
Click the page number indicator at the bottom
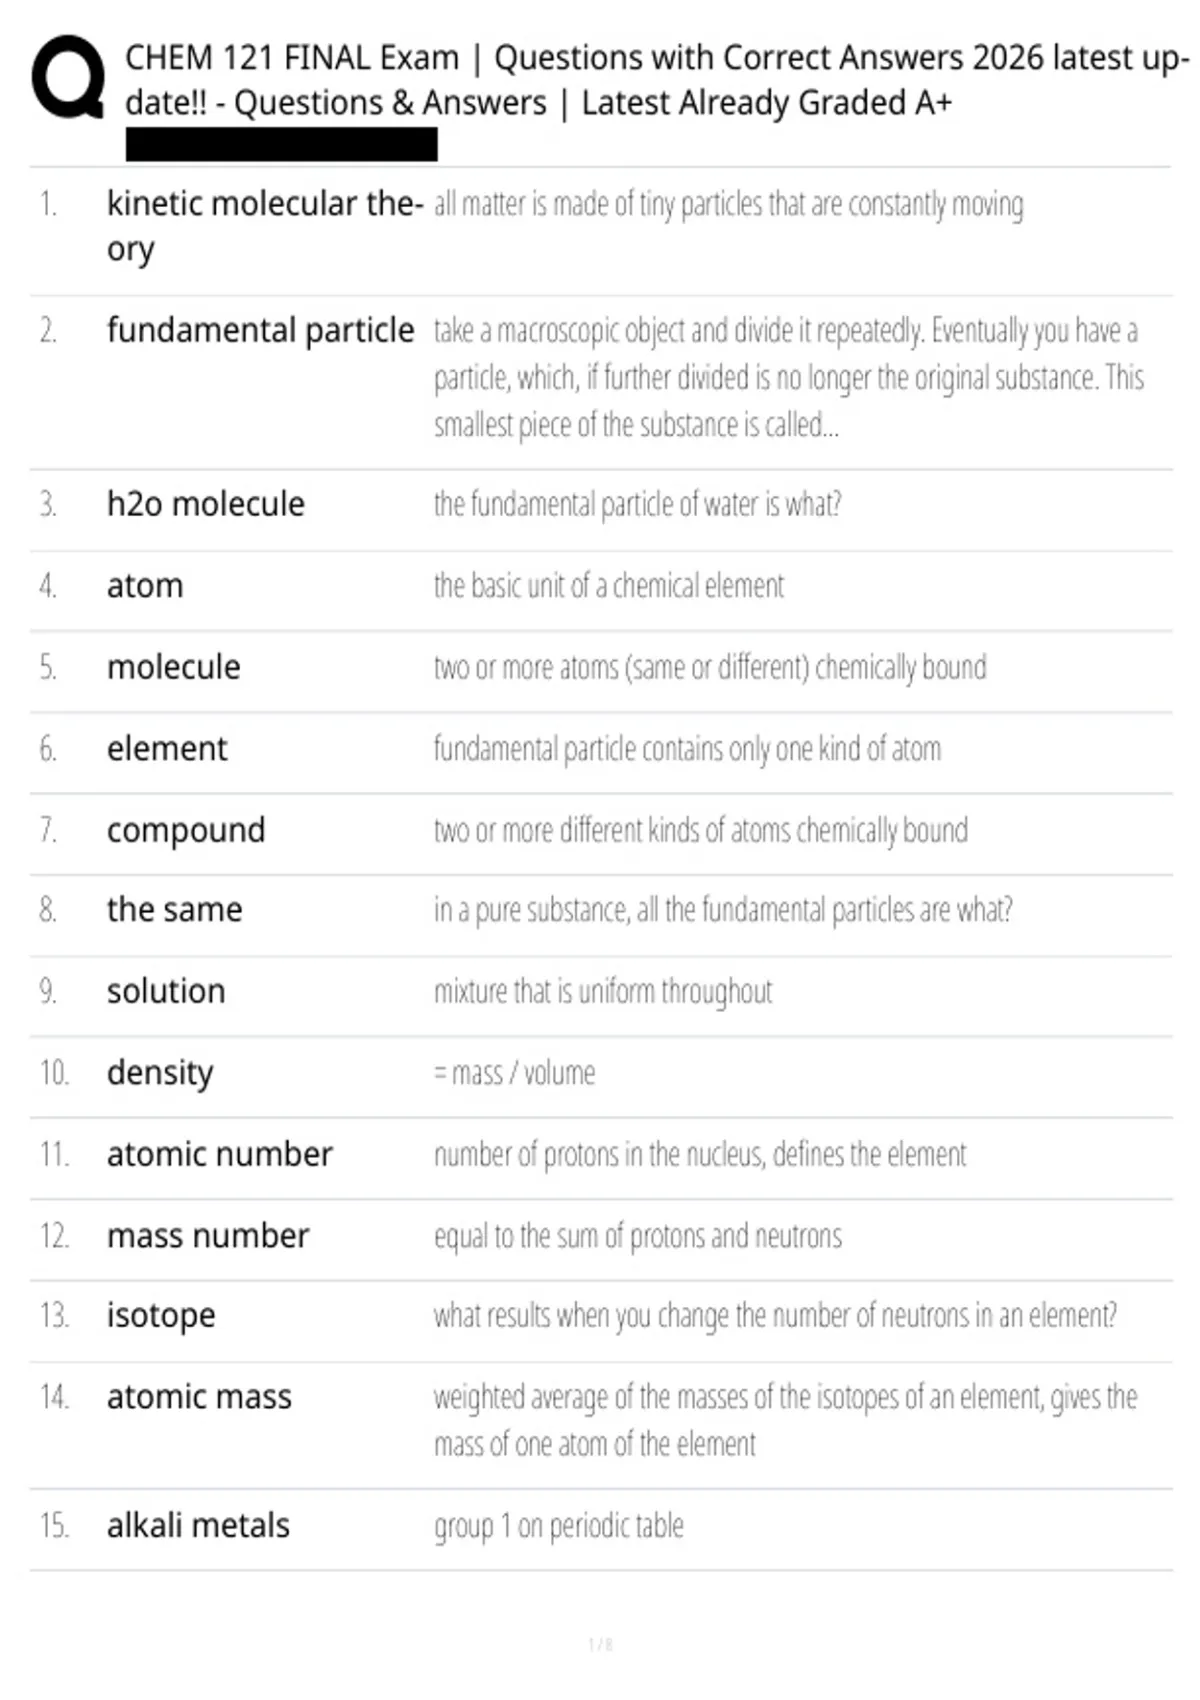click(x=600, y=1644)
